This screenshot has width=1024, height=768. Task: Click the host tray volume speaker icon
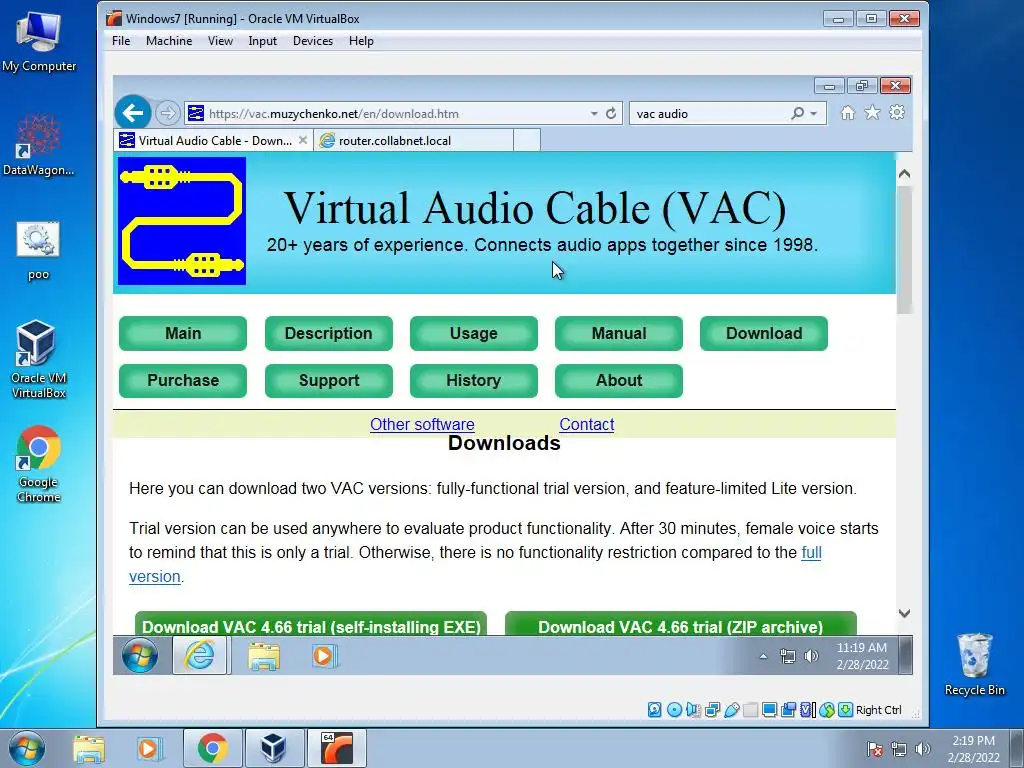[x=923, y=749]
